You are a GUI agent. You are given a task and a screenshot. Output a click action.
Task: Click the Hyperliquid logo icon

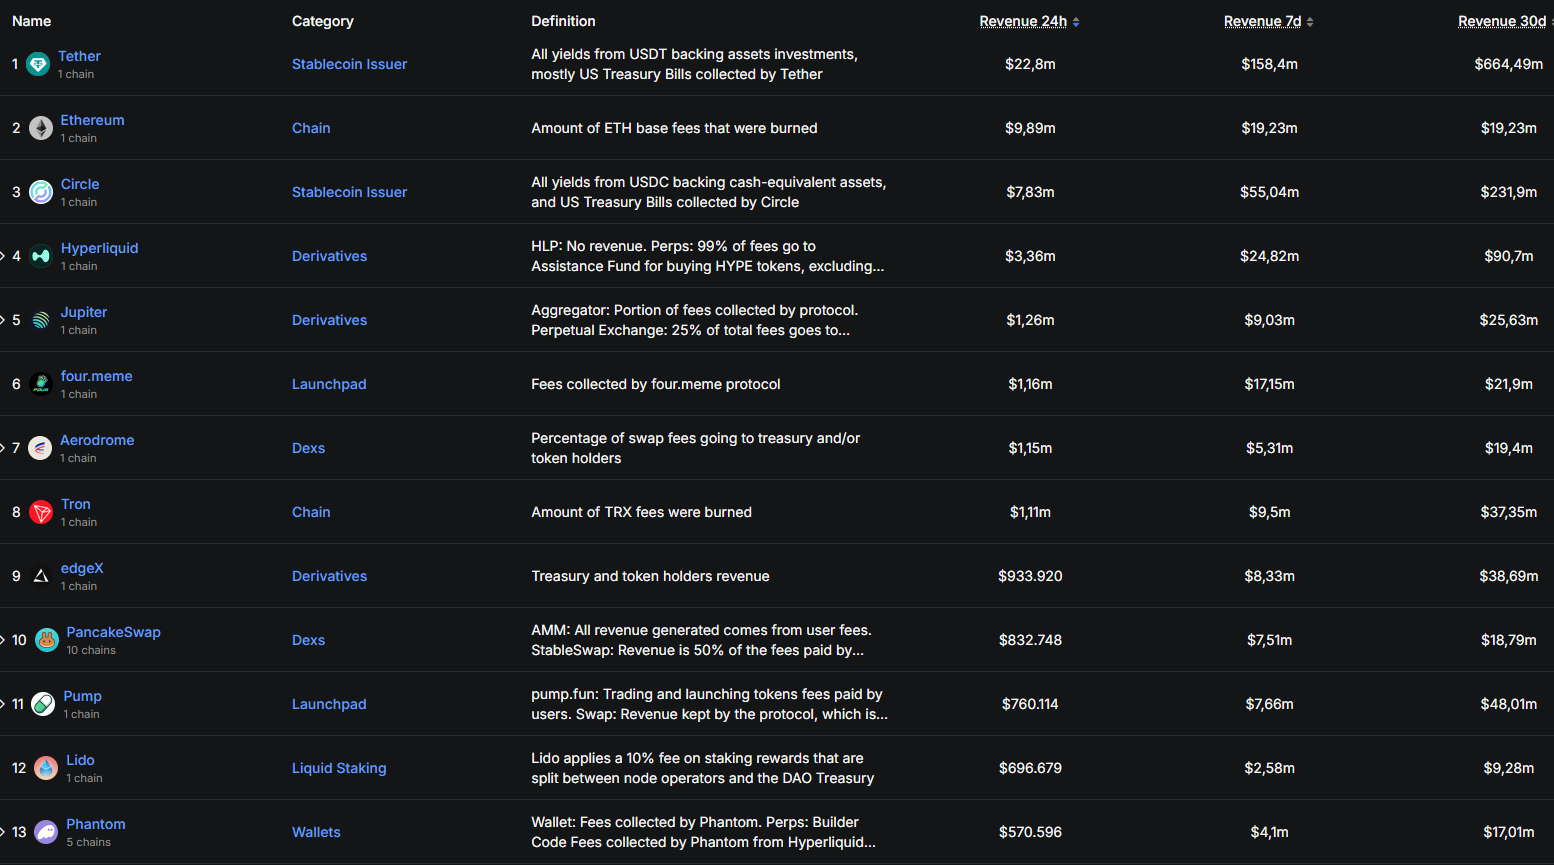pyautogui.click(x=41, y=256)
